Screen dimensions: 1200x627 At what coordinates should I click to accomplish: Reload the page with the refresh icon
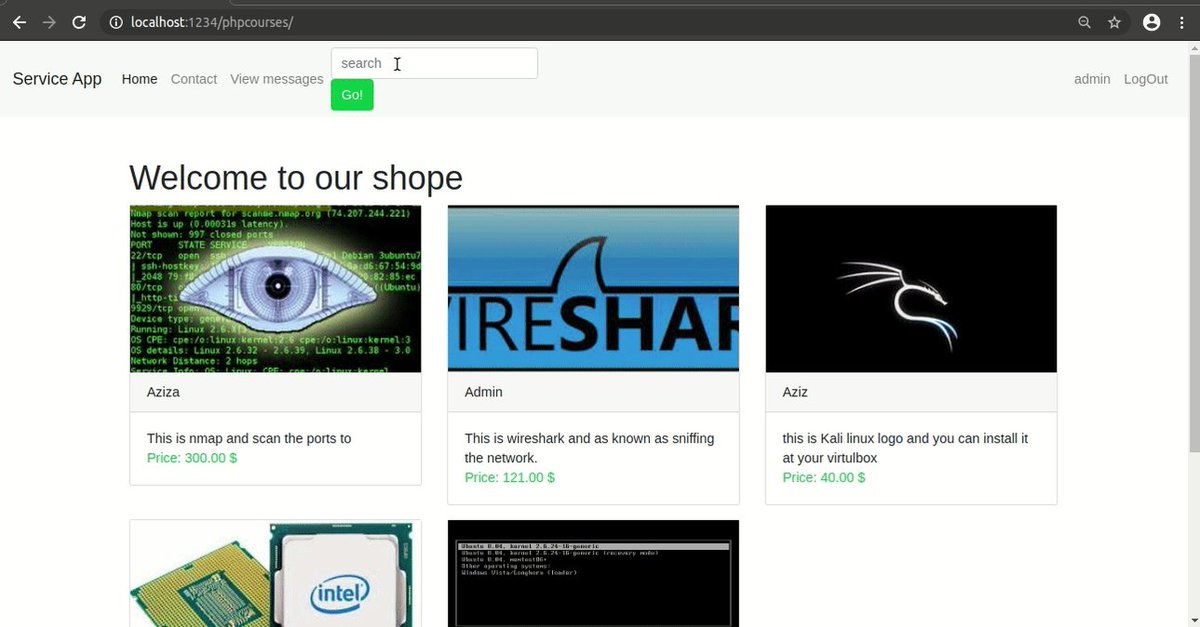tap(79, 21)
